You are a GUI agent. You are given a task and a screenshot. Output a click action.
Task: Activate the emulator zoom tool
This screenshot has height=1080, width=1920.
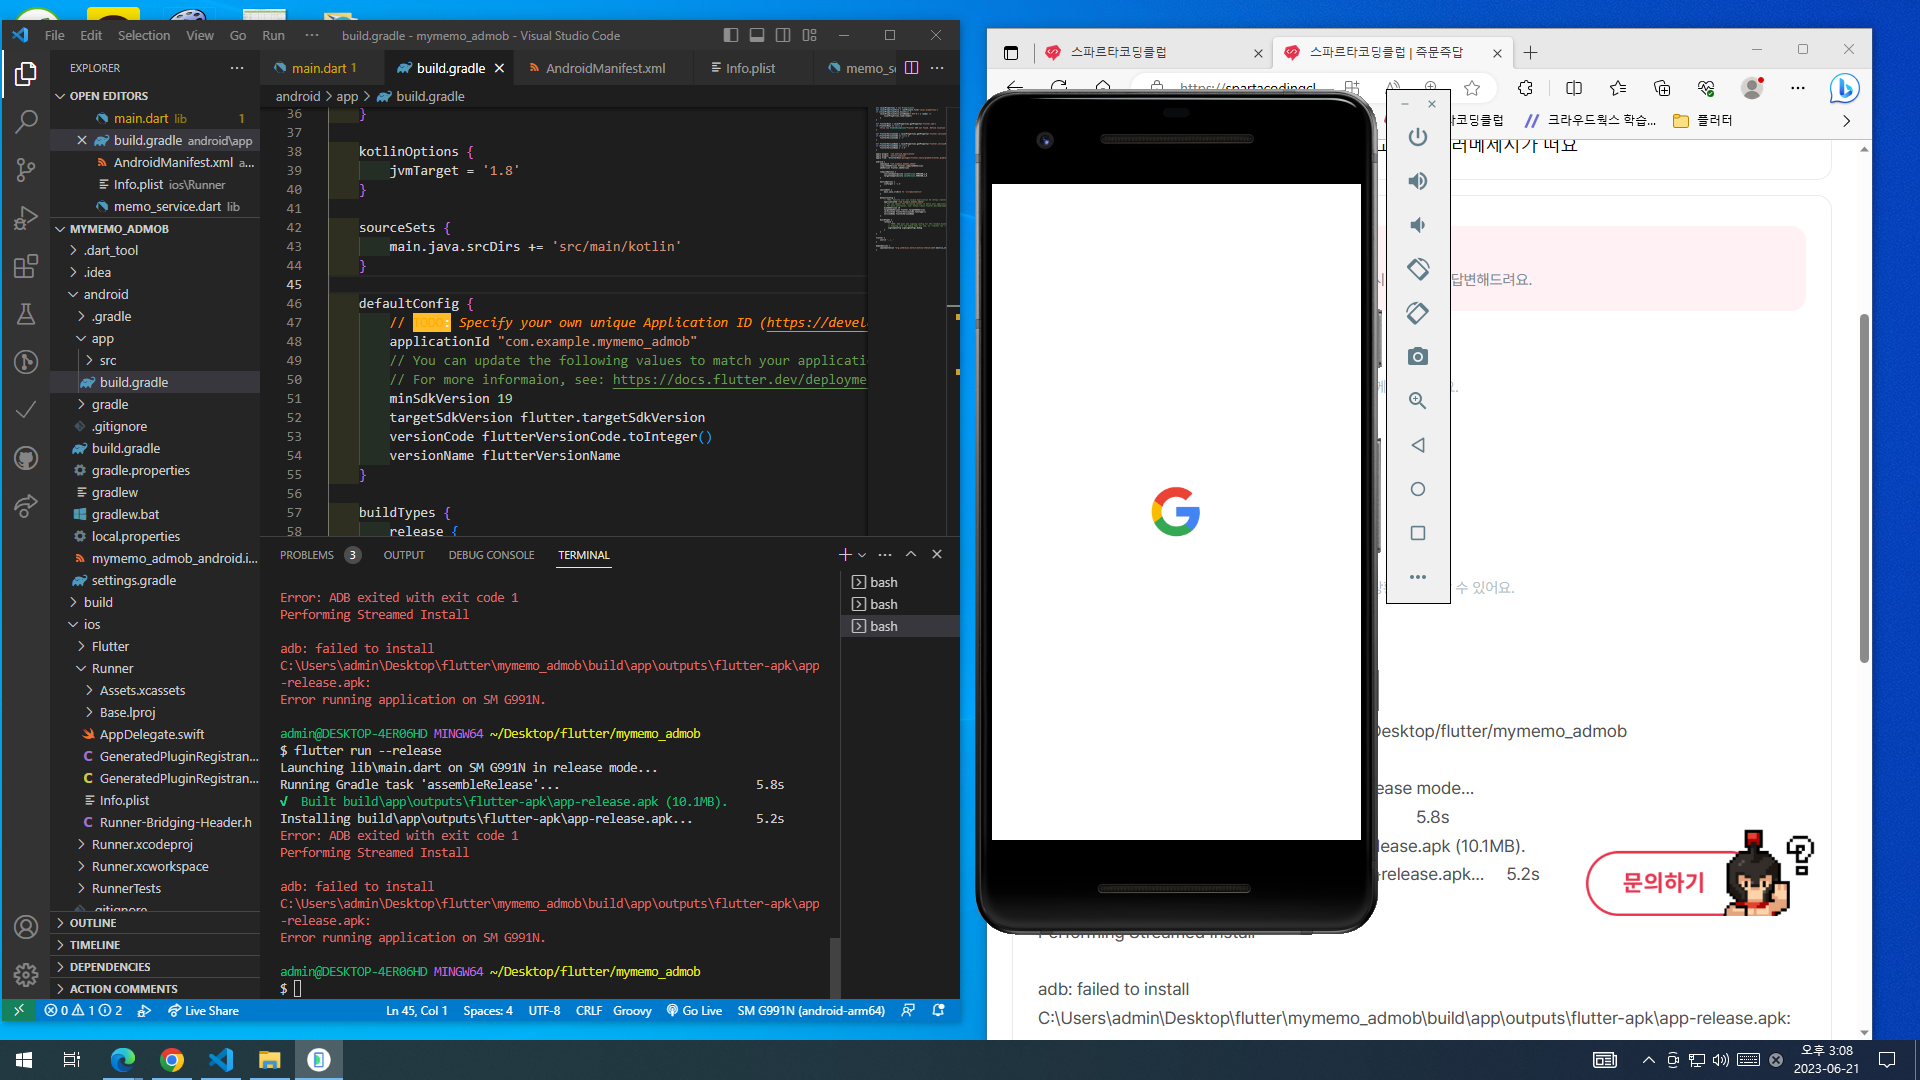tap(1418, 401)
